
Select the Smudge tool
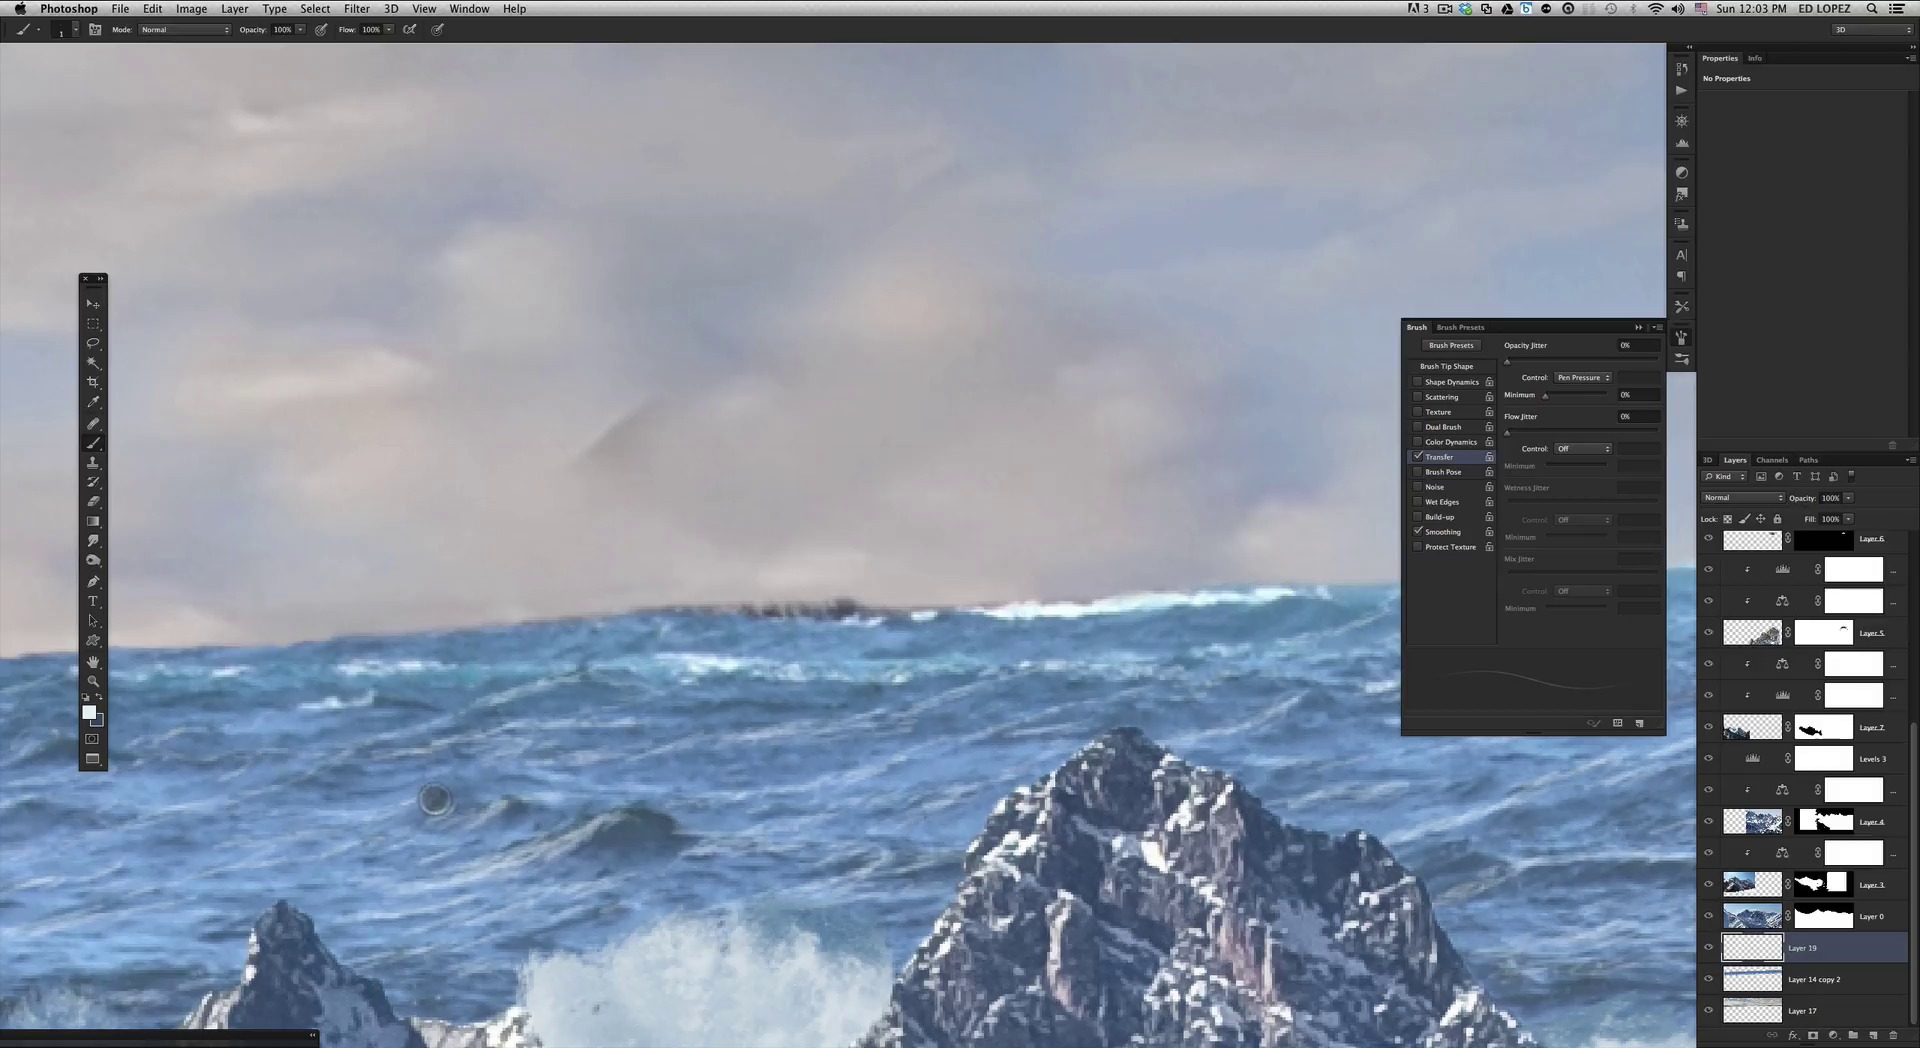[x=93, y=541]
